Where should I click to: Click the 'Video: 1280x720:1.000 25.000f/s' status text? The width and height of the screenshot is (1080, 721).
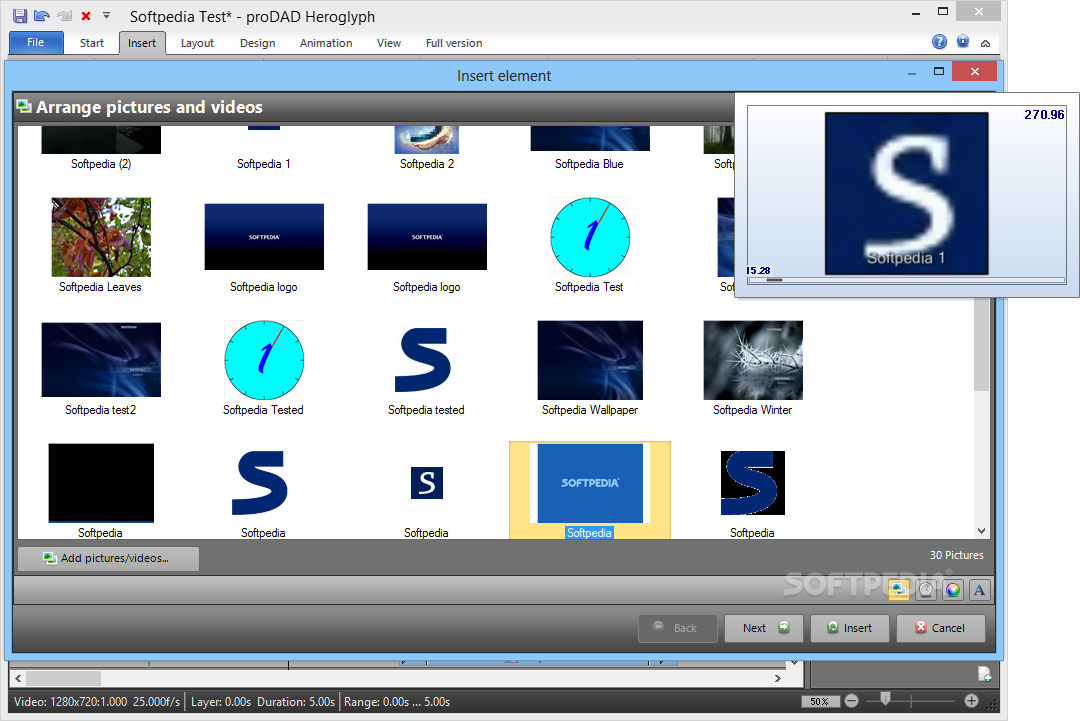click(x=97, y=702)
